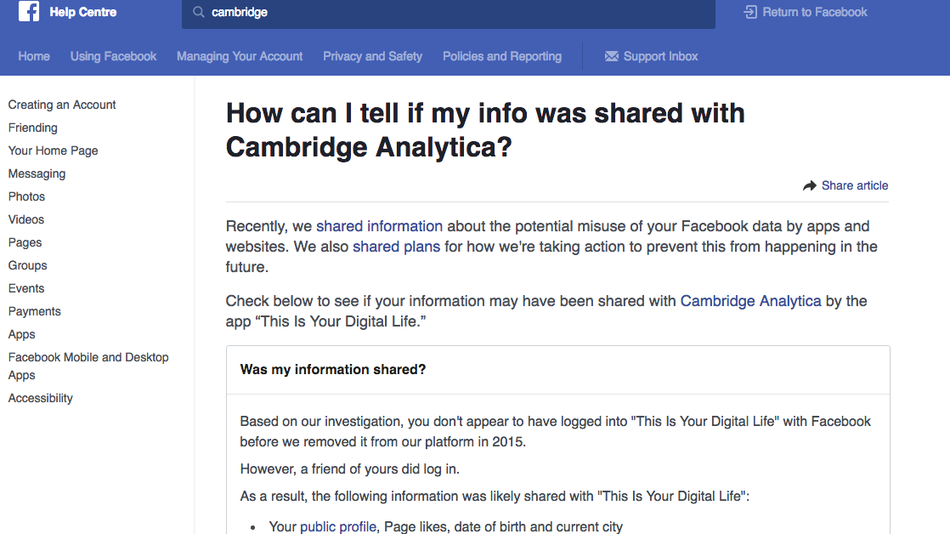
Task: Follow the shared information link
Action: click(379, 226)
